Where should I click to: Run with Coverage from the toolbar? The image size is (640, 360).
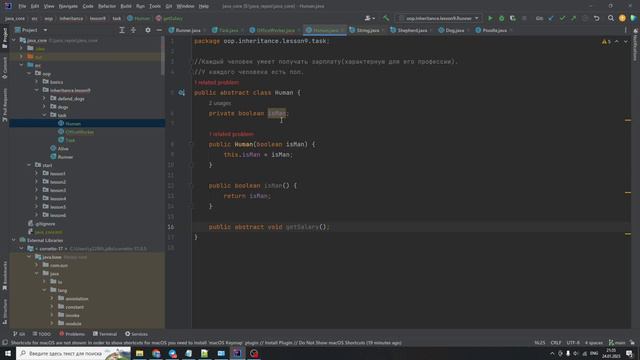click(513, 18)
